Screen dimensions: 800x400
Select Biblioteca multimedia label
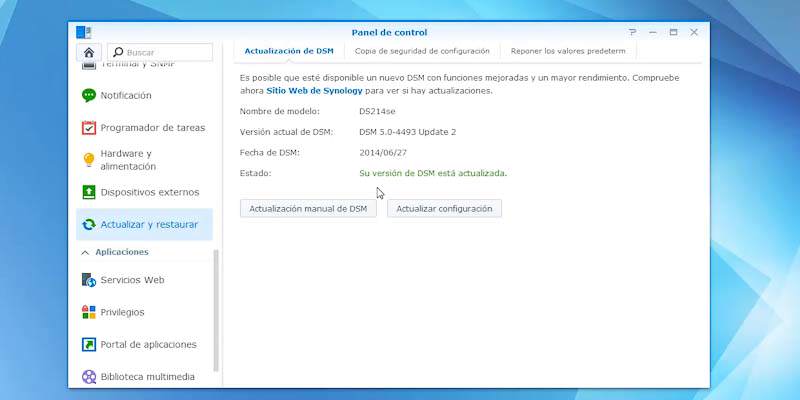pyautogui.click(x=147, y=377)
